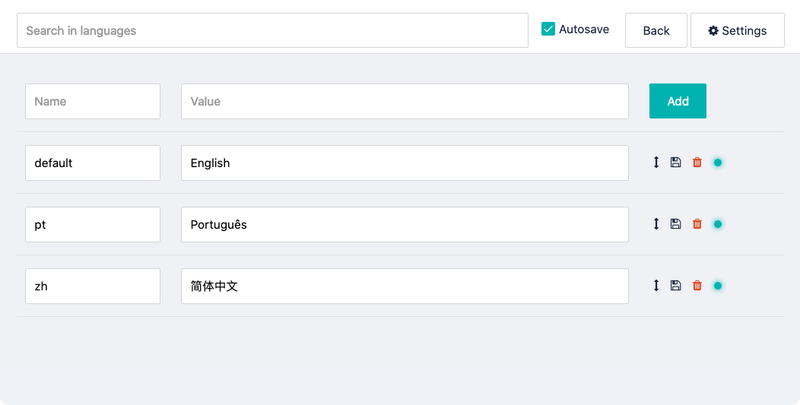
Task: Edit the 'Português' value field
Action: coord(405,224)
